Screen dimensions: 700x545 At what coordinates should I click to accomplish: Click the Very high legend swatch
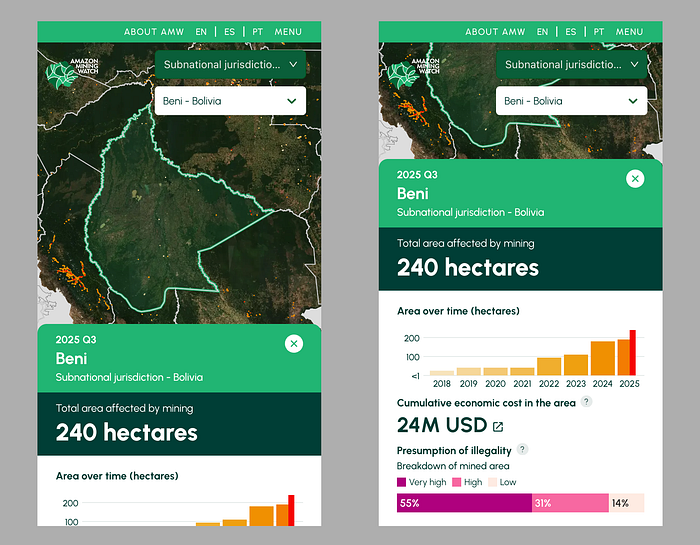[401, 482]
